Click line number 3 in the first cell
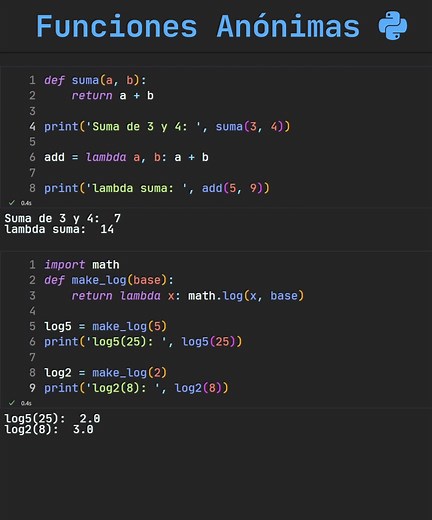Screen dimensions: 432x520 click(x=32, y=111)
